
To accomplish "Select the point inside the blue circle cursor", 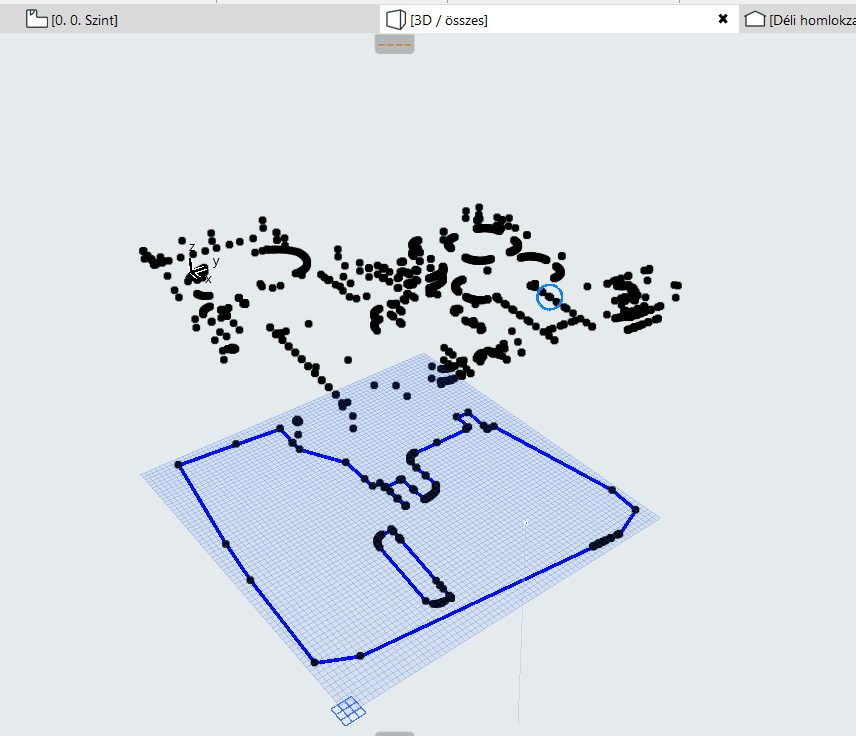I will tap(549, 297).
